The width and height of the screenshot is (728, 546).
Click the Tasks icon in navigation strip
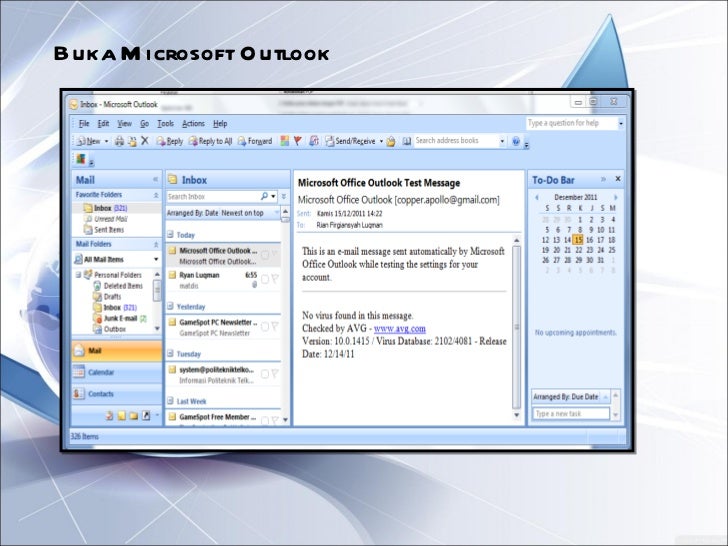[x=110, y=416]
